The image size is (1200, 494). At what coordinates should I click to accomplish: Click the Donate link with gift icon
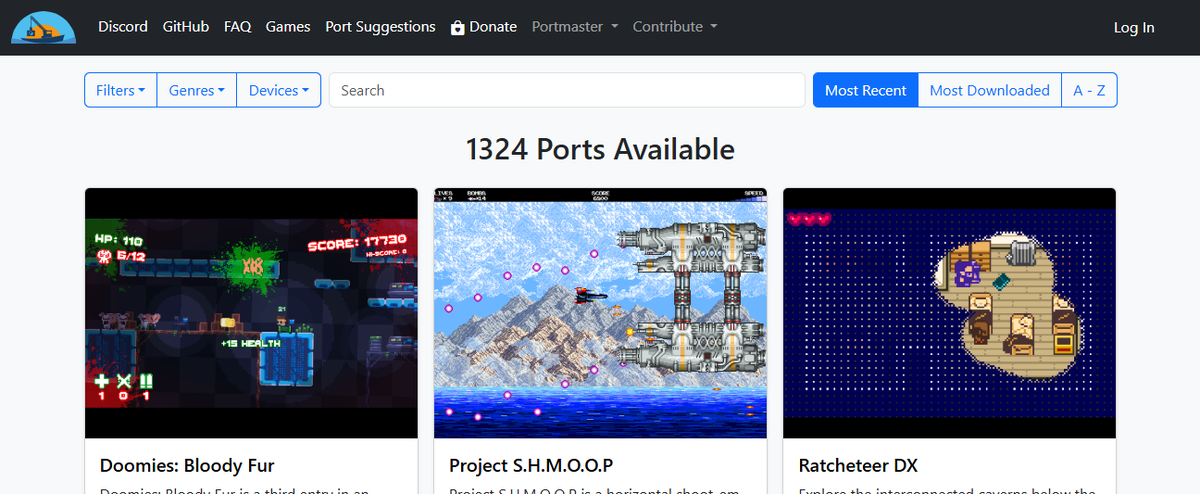(484, 27)
